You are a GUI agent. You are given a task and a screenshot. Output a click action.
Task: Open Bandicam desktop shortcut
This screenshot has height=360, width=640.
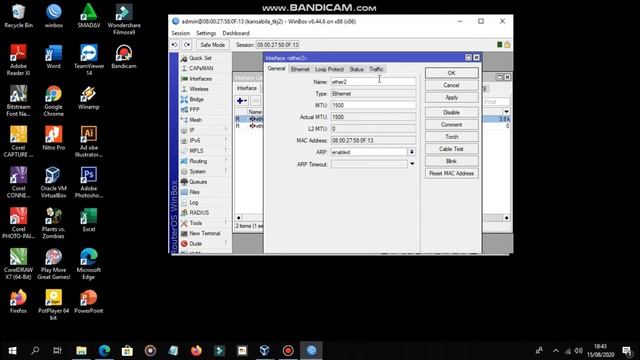pyautogui.click(x=124, y=57)
